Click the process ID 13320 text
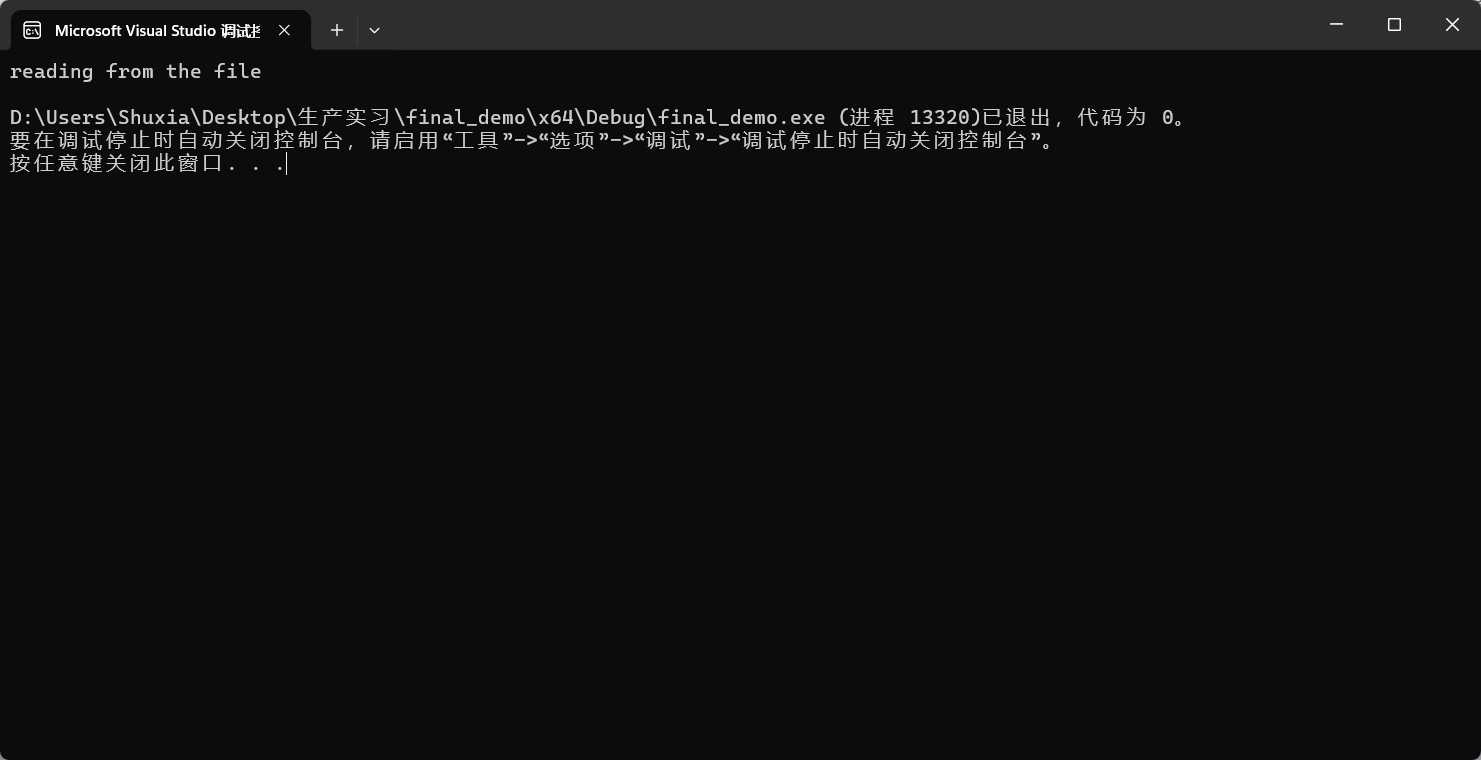The image size is (1481, 760). click(x=940, y=117)
